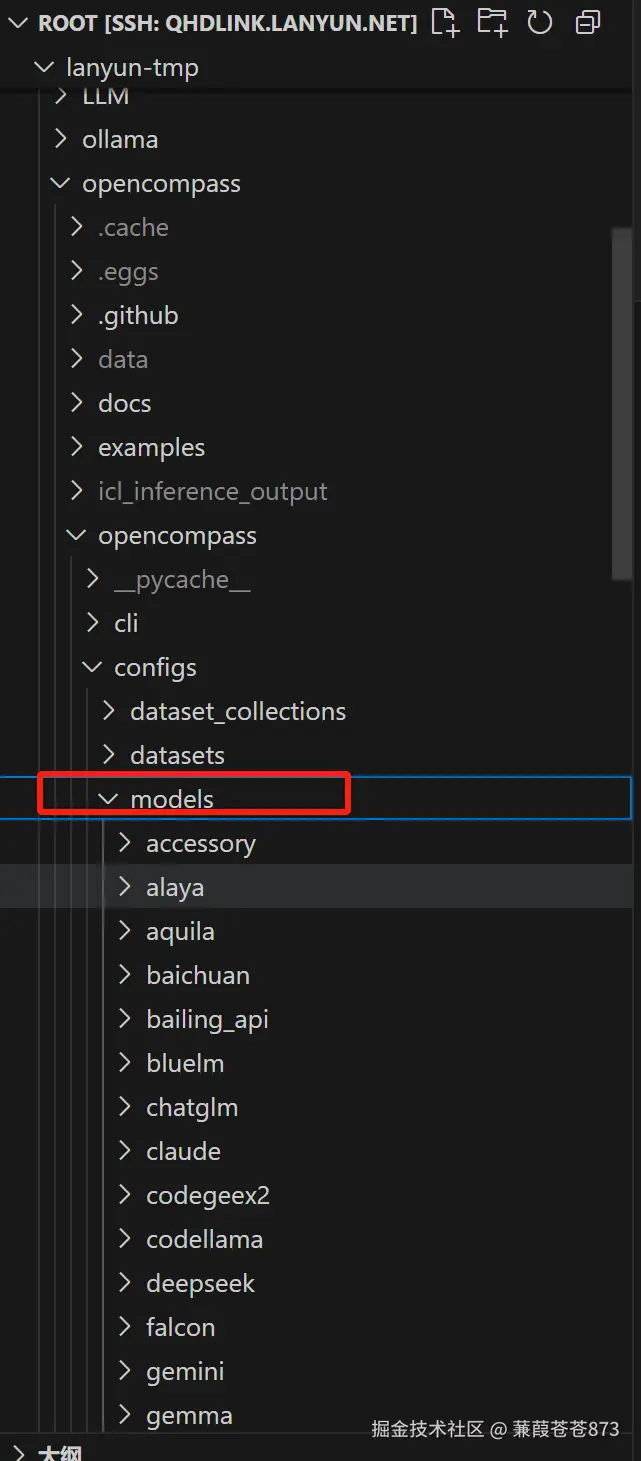Open the baichuan folder
The height and width of the screenshot is (1461, 641).
point(197,975)
